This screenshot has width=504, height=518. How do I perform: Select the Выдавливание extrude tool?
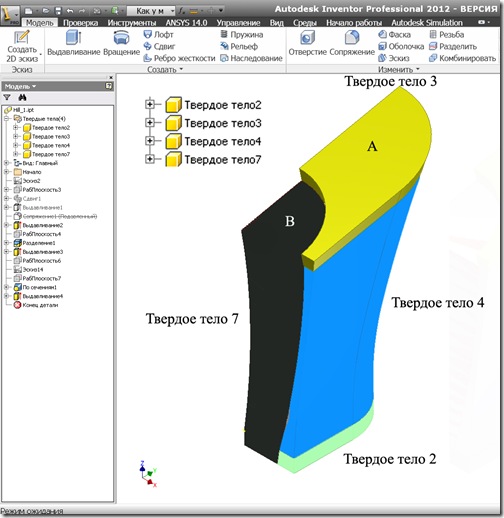[74, 43]
